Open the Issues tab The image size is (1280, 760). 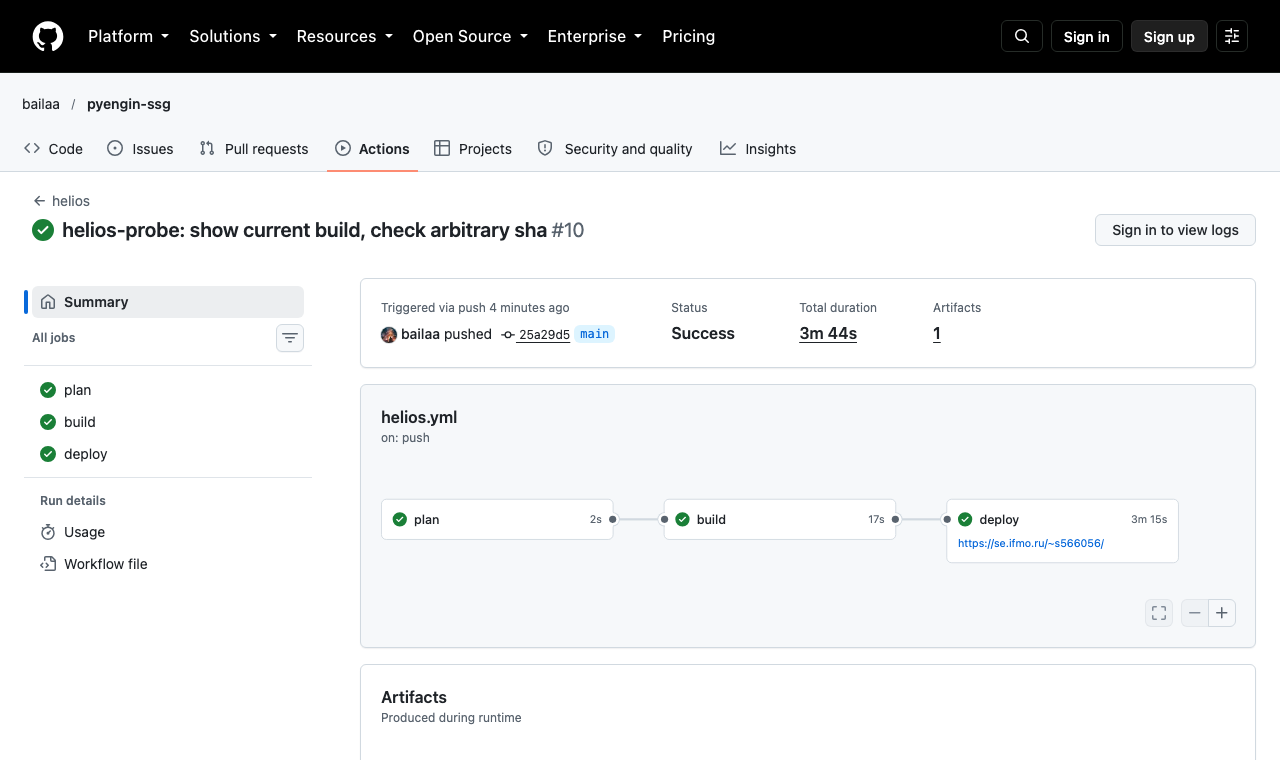click(140, 149)
